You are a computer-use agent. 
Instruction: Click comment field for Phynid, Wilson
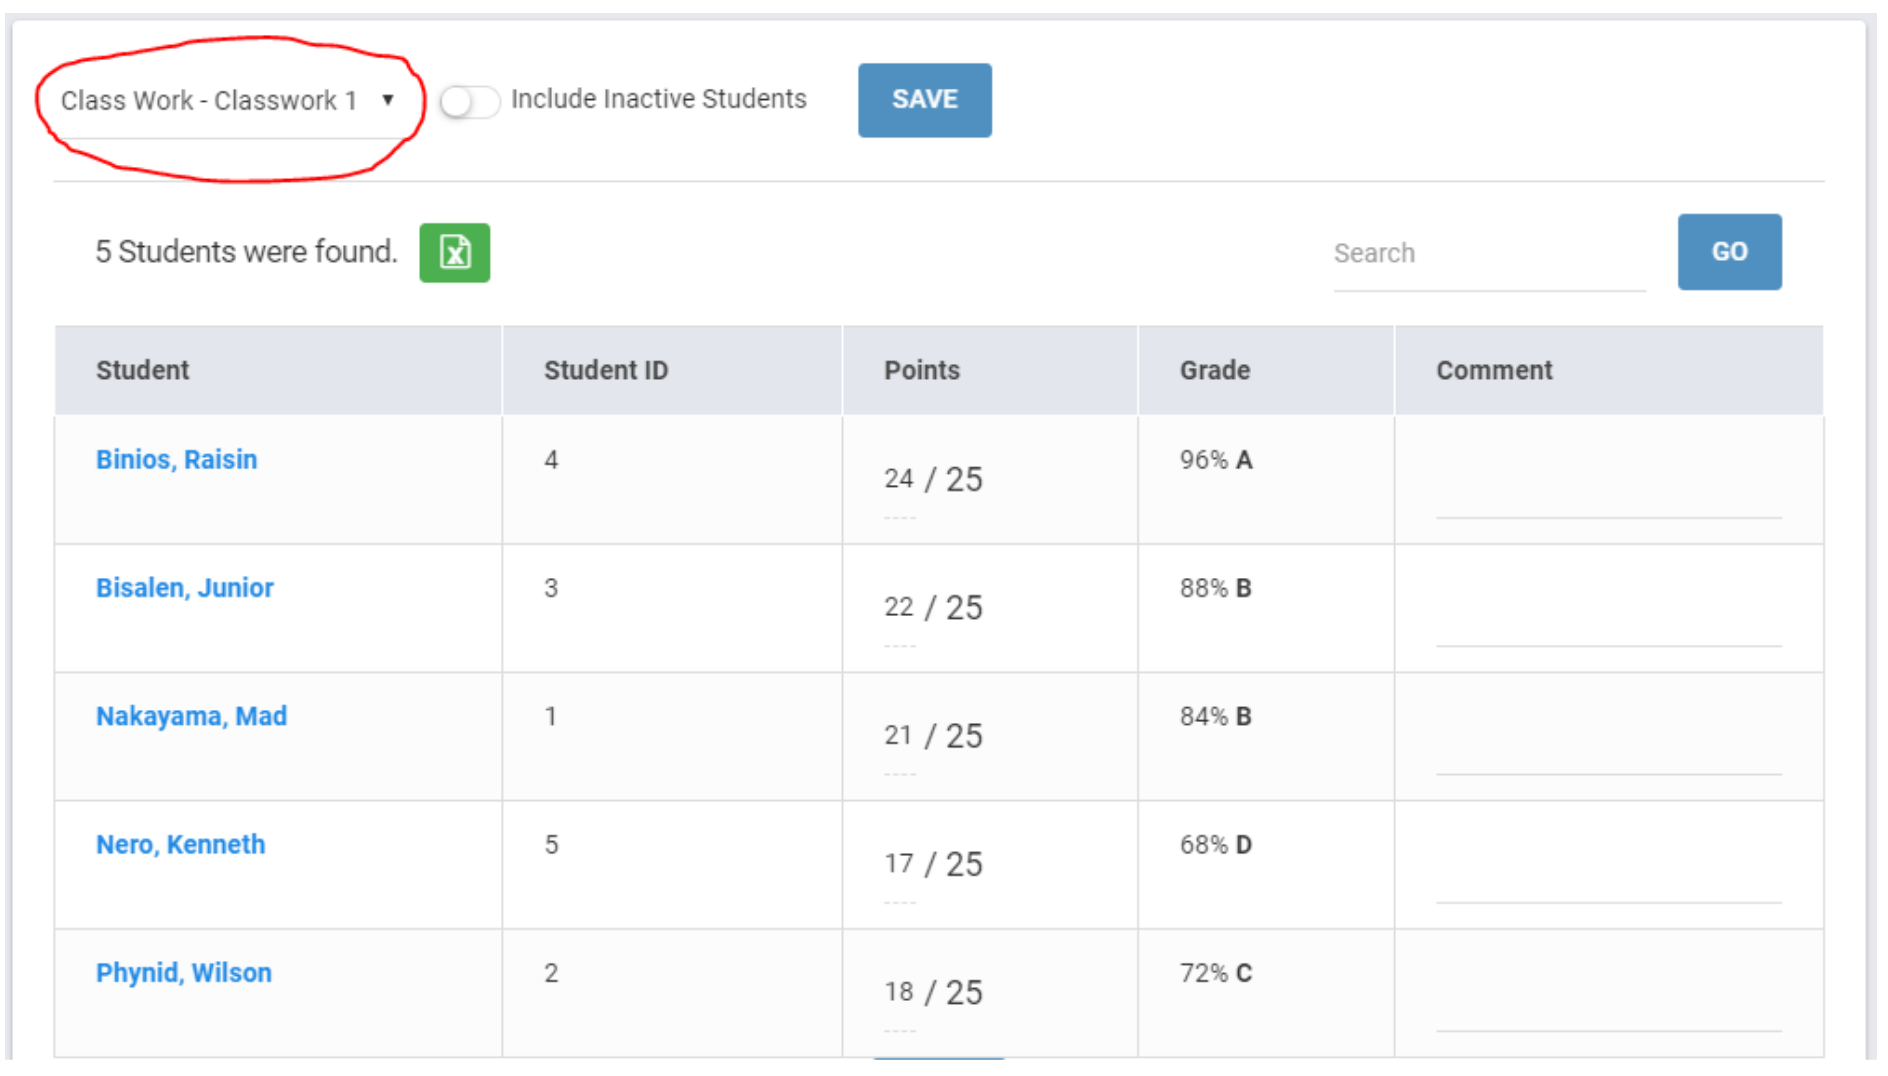tap(1607, 1011)
